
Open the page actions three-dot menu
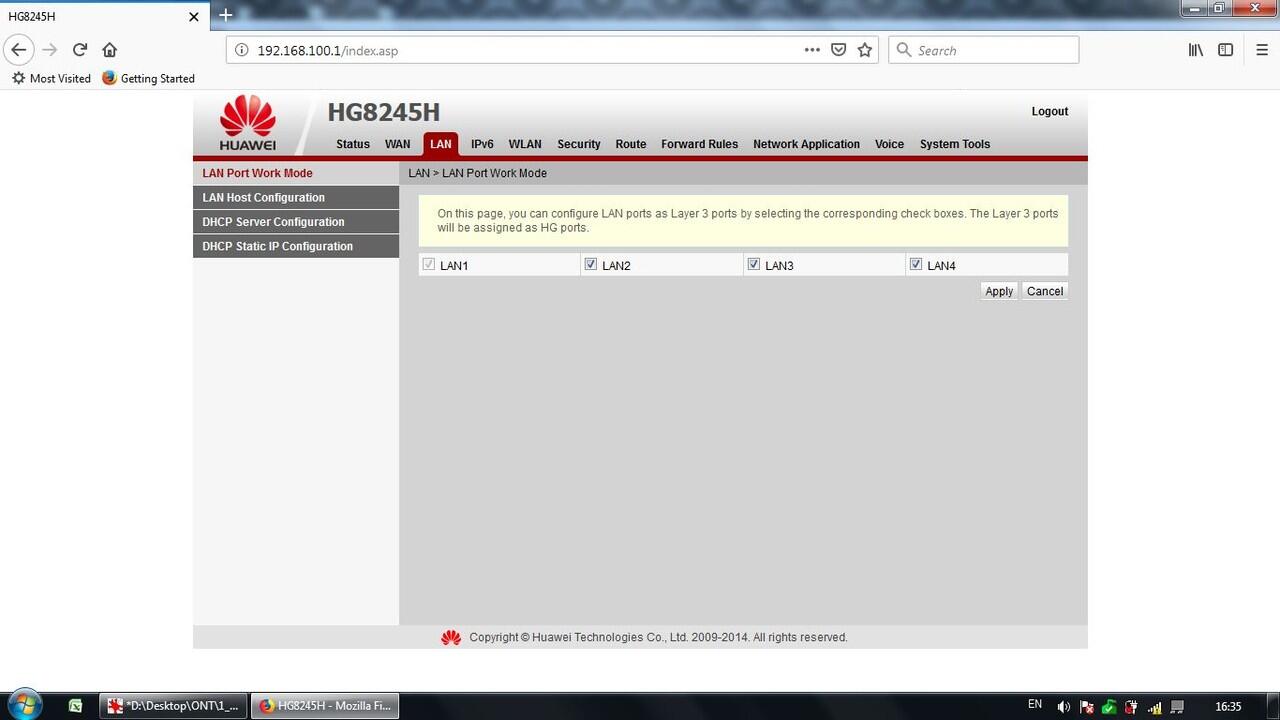[x=812, y=50]
